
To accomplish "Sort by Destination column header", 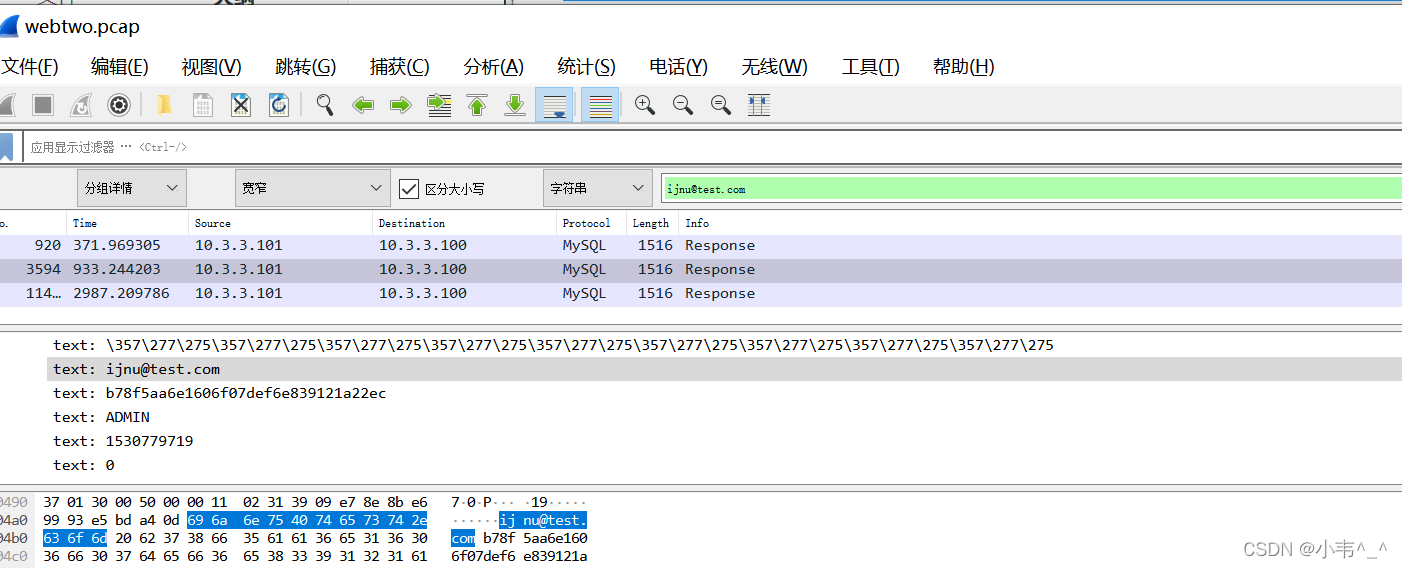I will point(464,223).
